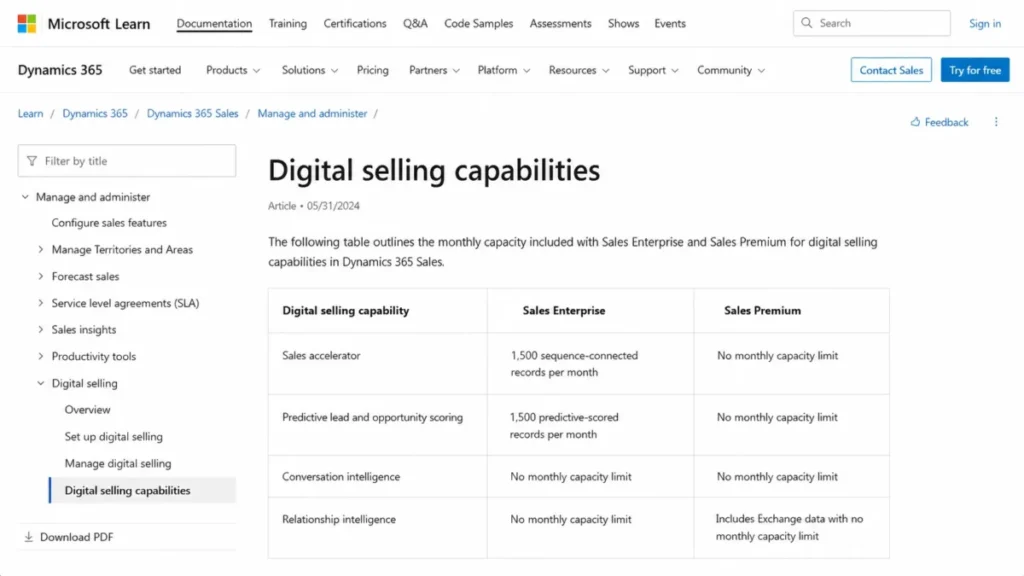Screen dimensions: 1024x576
Task: Expand Service level agreements (SLA)
Action: tap(40, 303)
